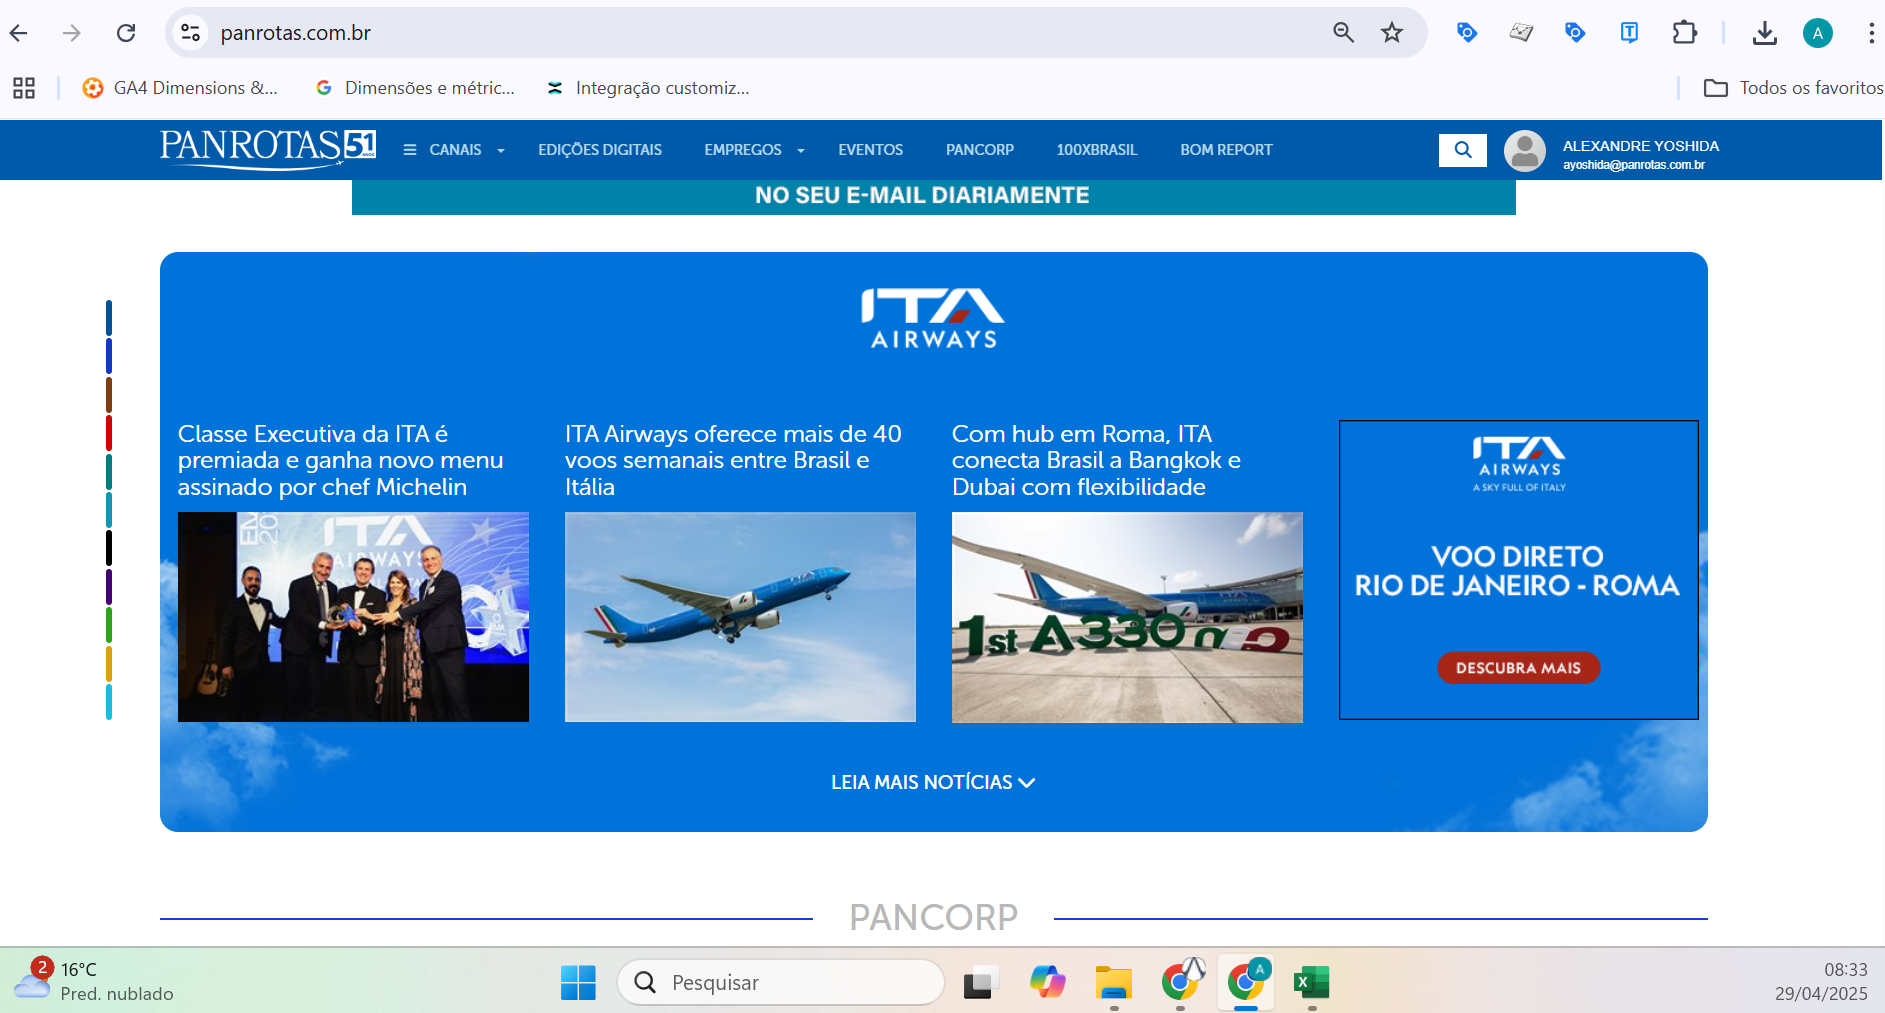Click the zoom magnifier in address bar

pos(1343,33)
